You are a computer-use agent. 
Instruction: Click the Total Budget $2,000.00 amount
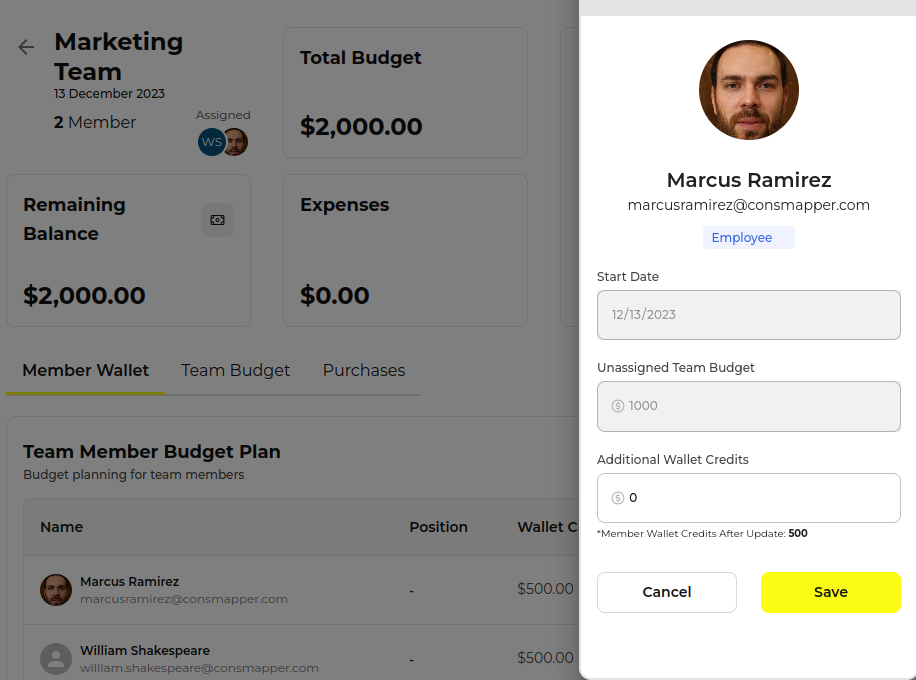click(361, 127)
